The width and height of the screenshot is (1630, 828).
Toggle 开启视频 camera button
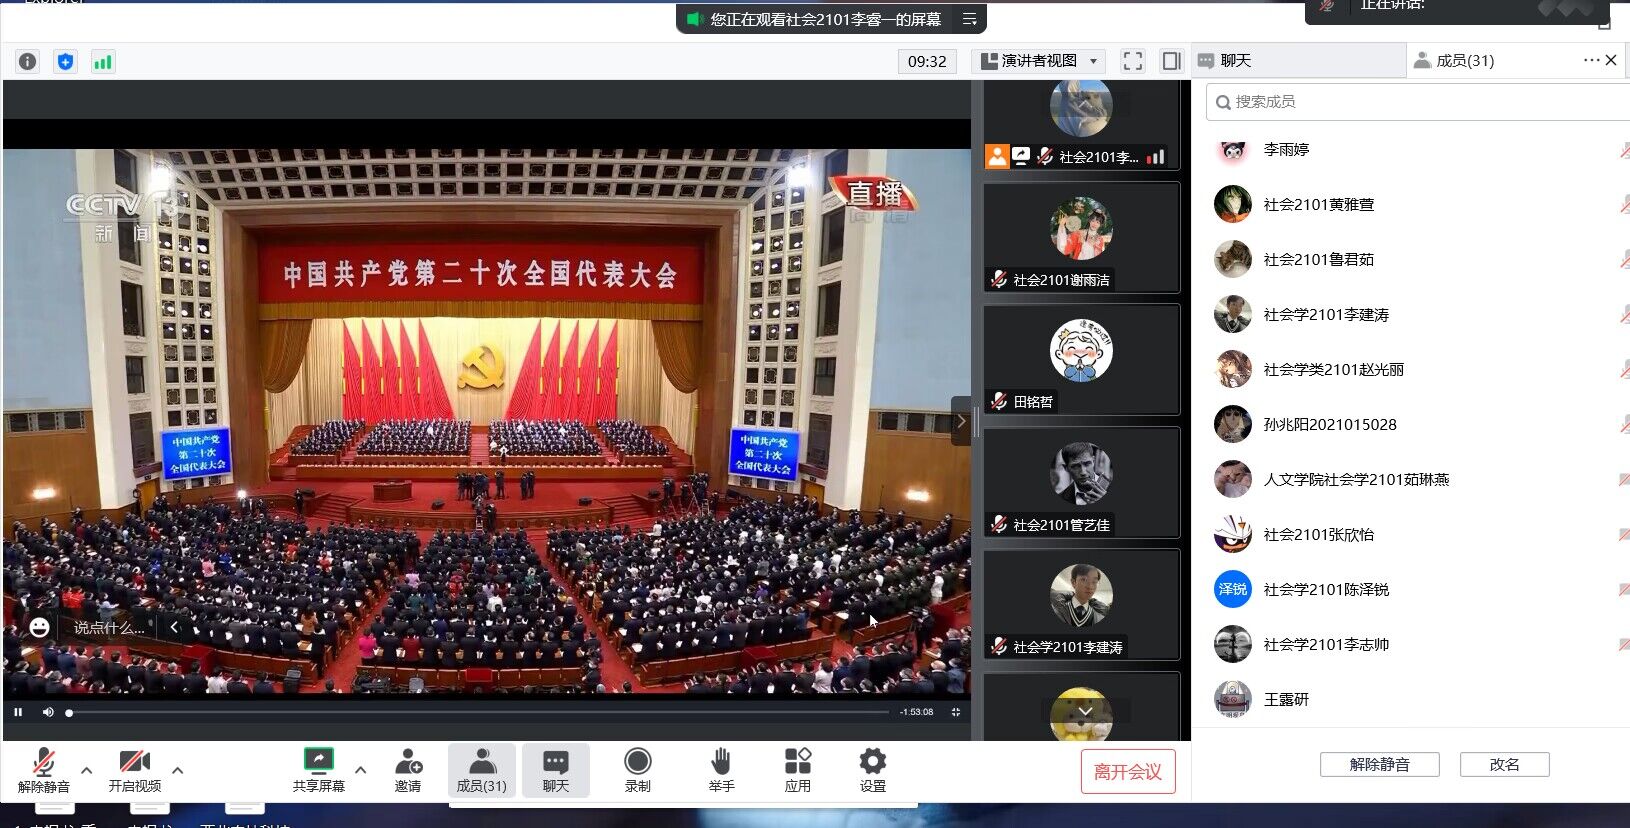(x=134, y=770)
